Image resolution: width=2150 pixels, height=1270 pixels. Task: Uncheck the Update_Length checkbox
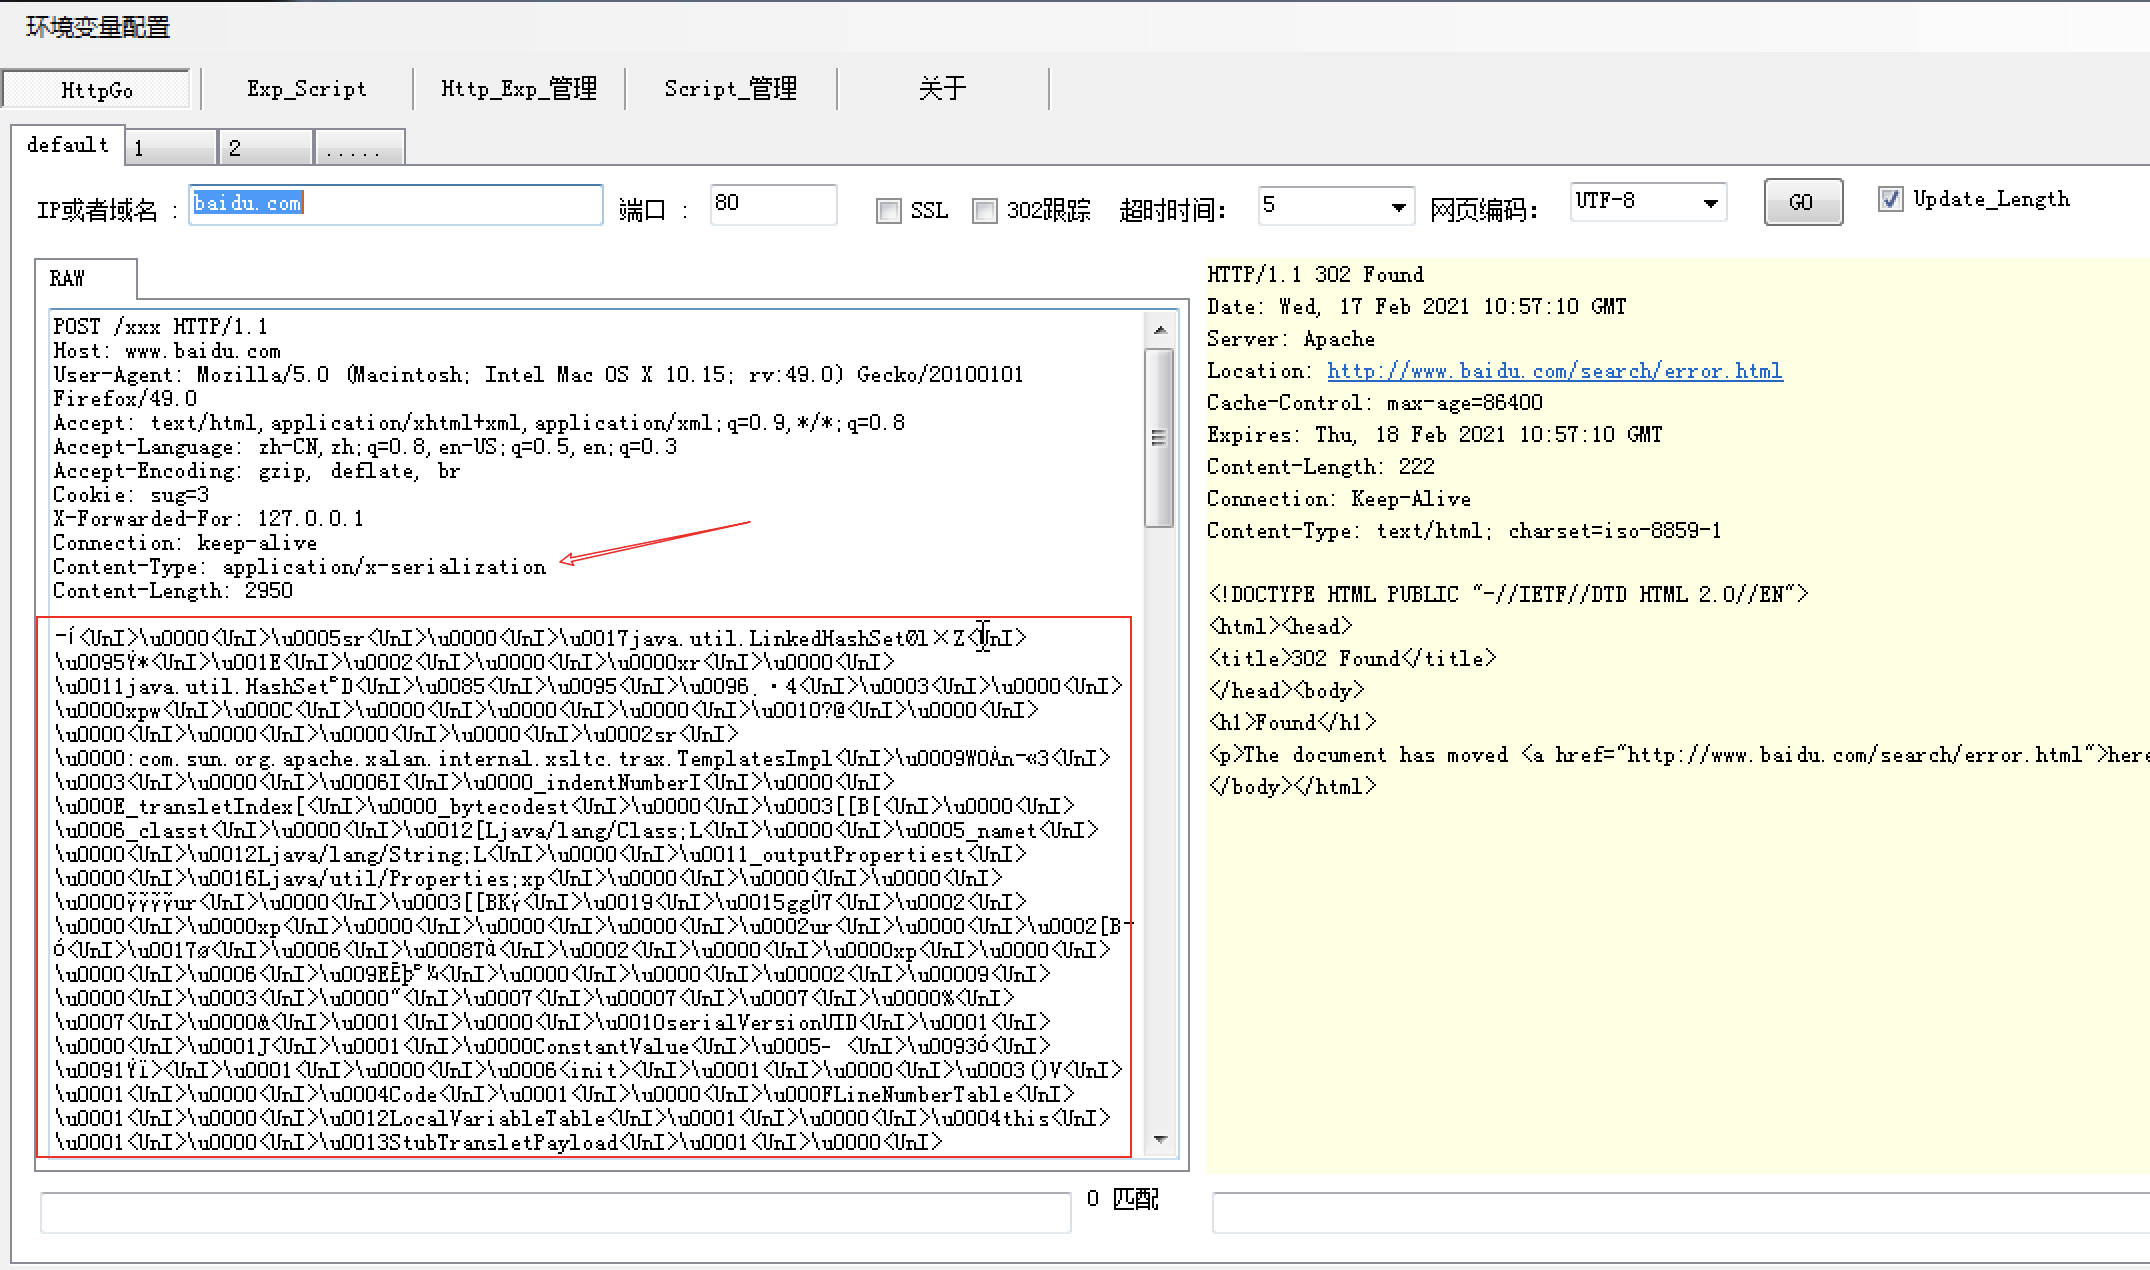pos(1890,199)
